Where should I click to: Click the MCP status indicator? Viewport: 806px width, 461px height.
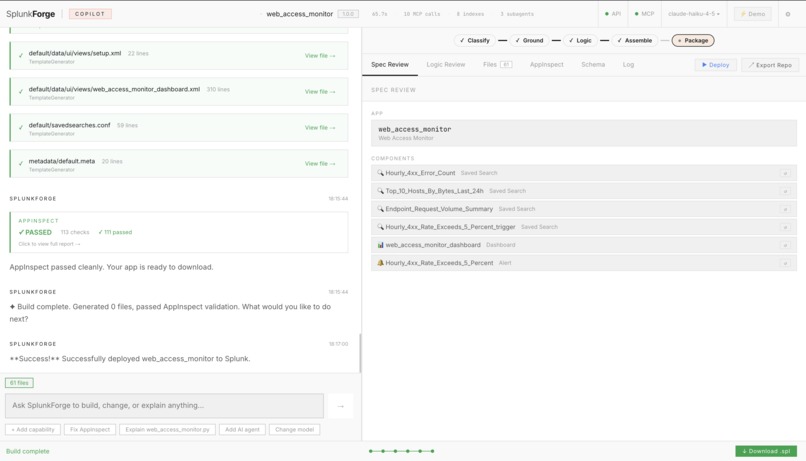[645, 14]
